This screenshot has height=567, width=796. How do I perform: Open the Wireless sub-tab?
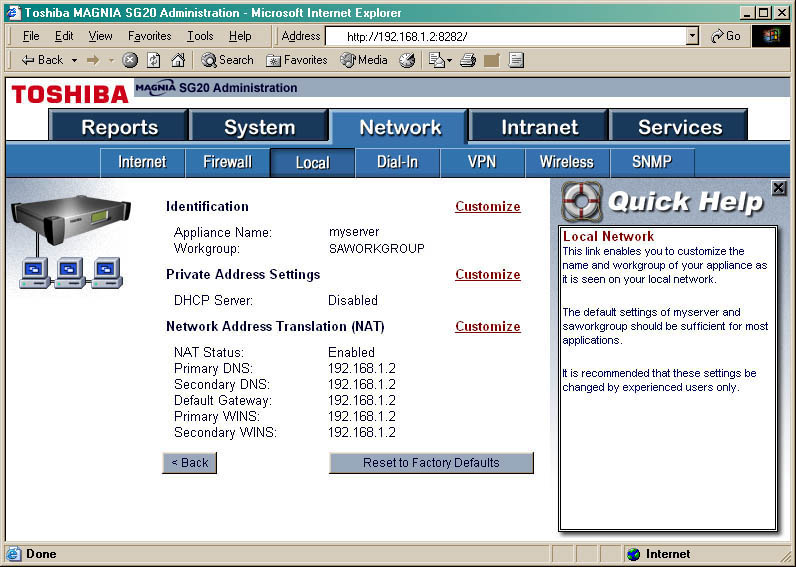pos(567,162)
